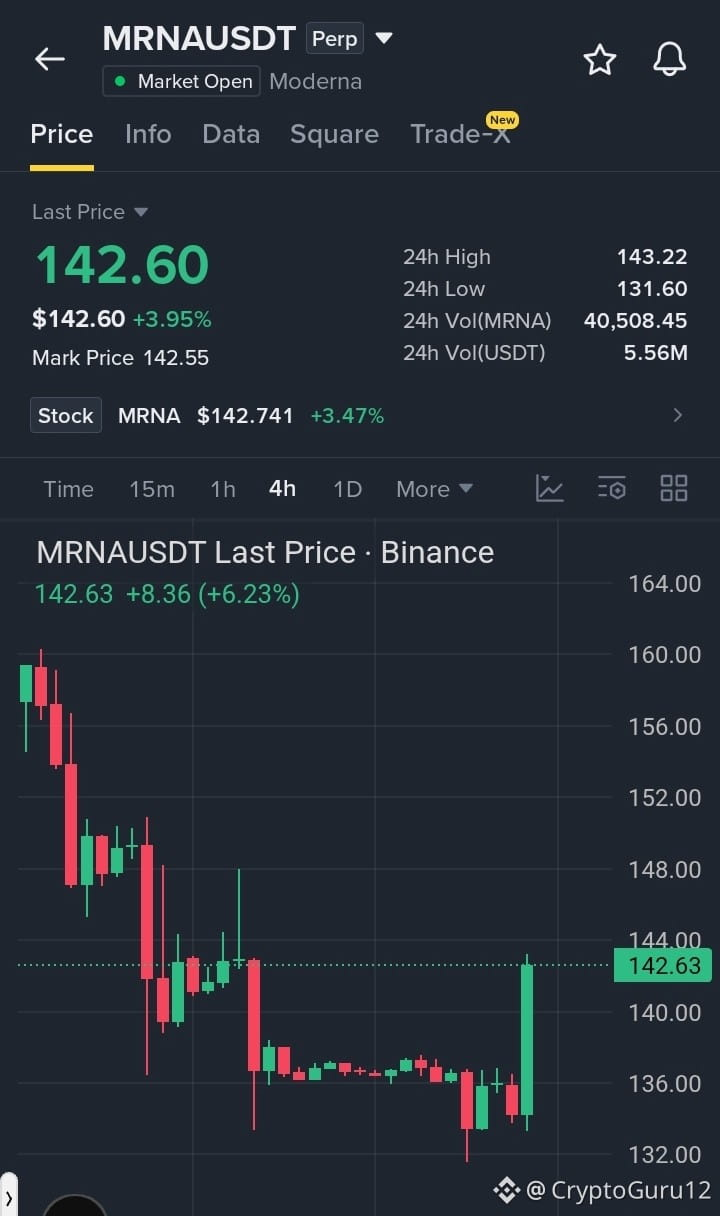Expand the More timeframes dropdown
720x1216 pixels.
click(x=434, y=489)
